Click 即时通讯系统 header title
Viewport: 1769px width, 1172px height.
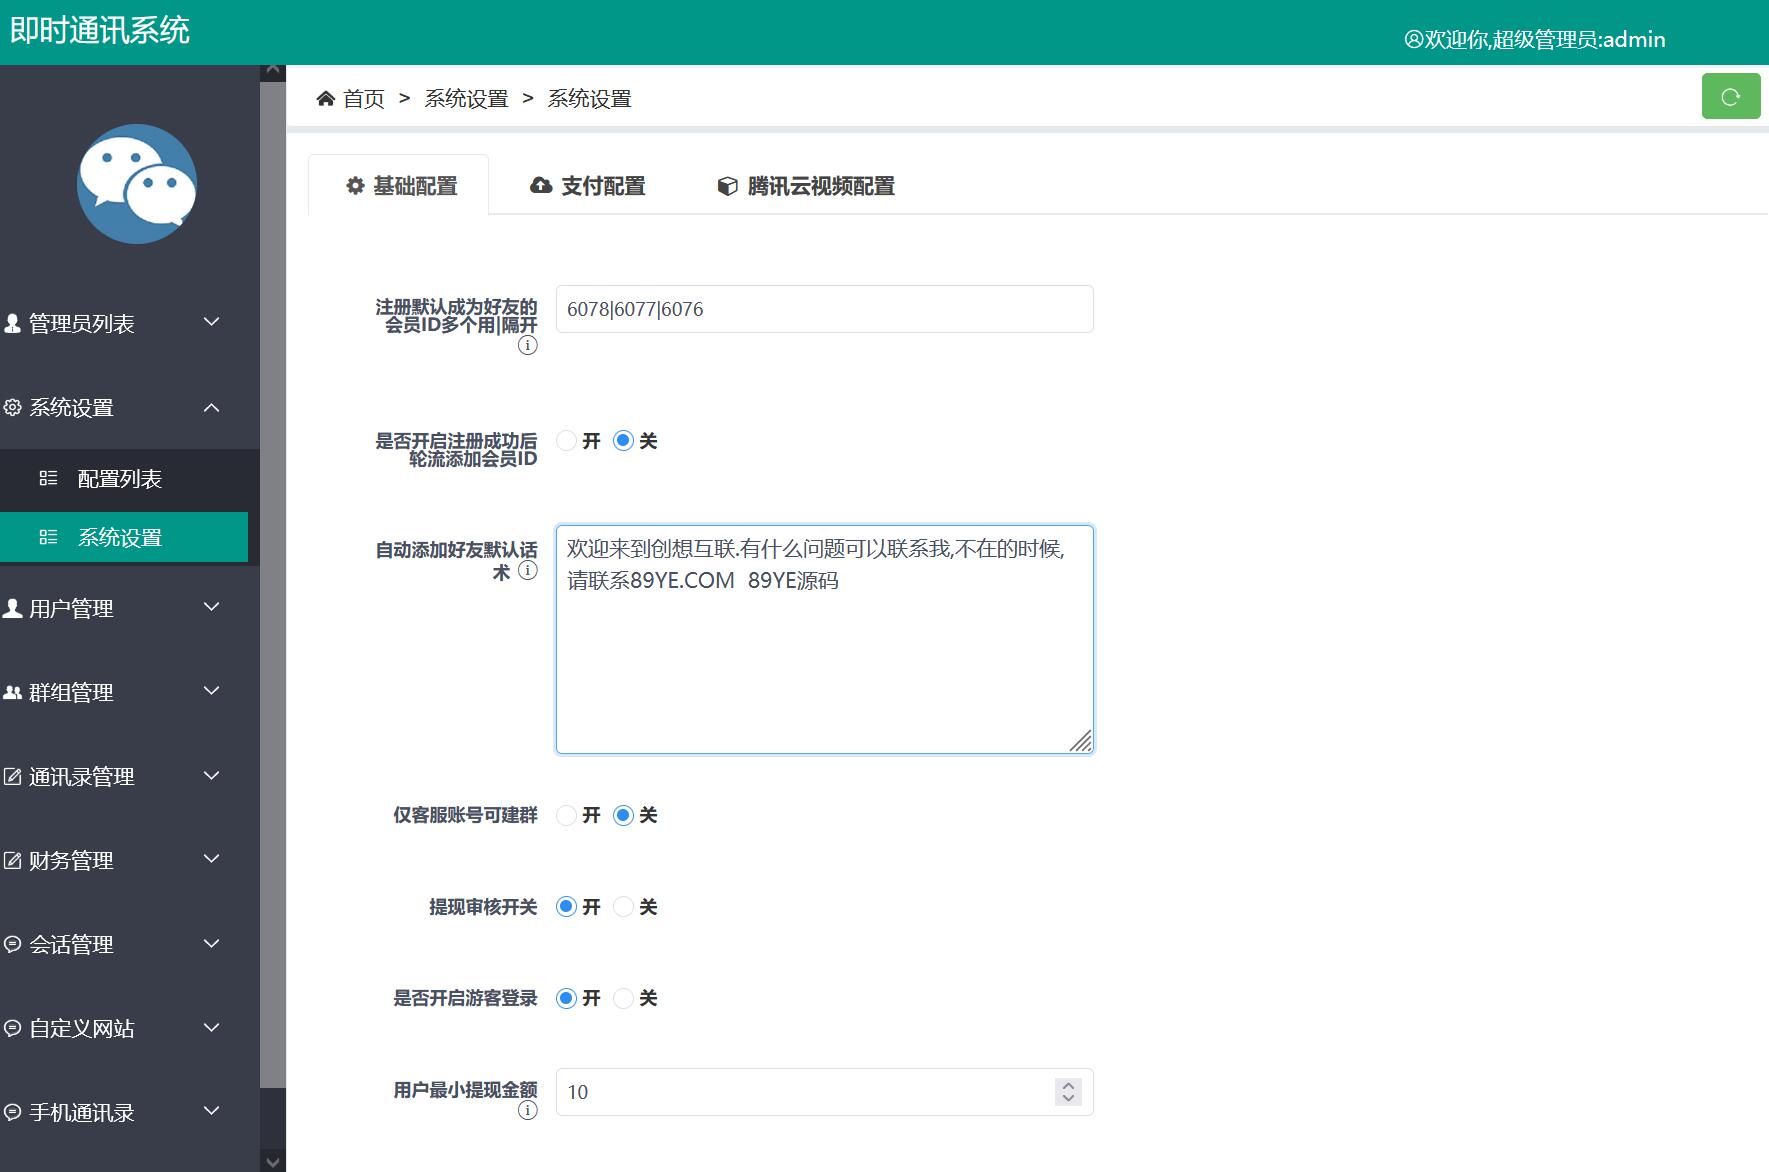(100, 31)
